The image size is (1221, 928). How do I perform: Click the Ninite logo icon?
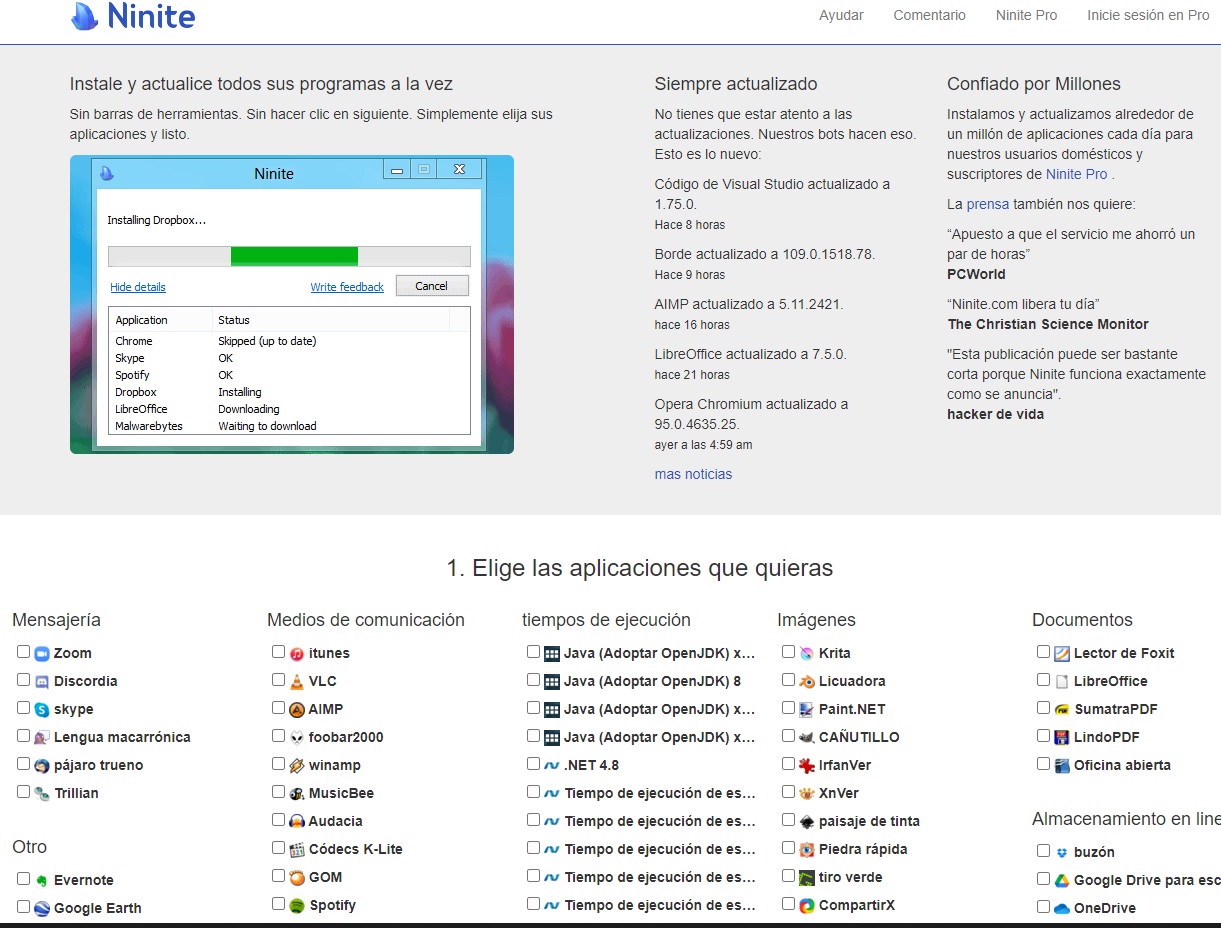tap(85, 16)
